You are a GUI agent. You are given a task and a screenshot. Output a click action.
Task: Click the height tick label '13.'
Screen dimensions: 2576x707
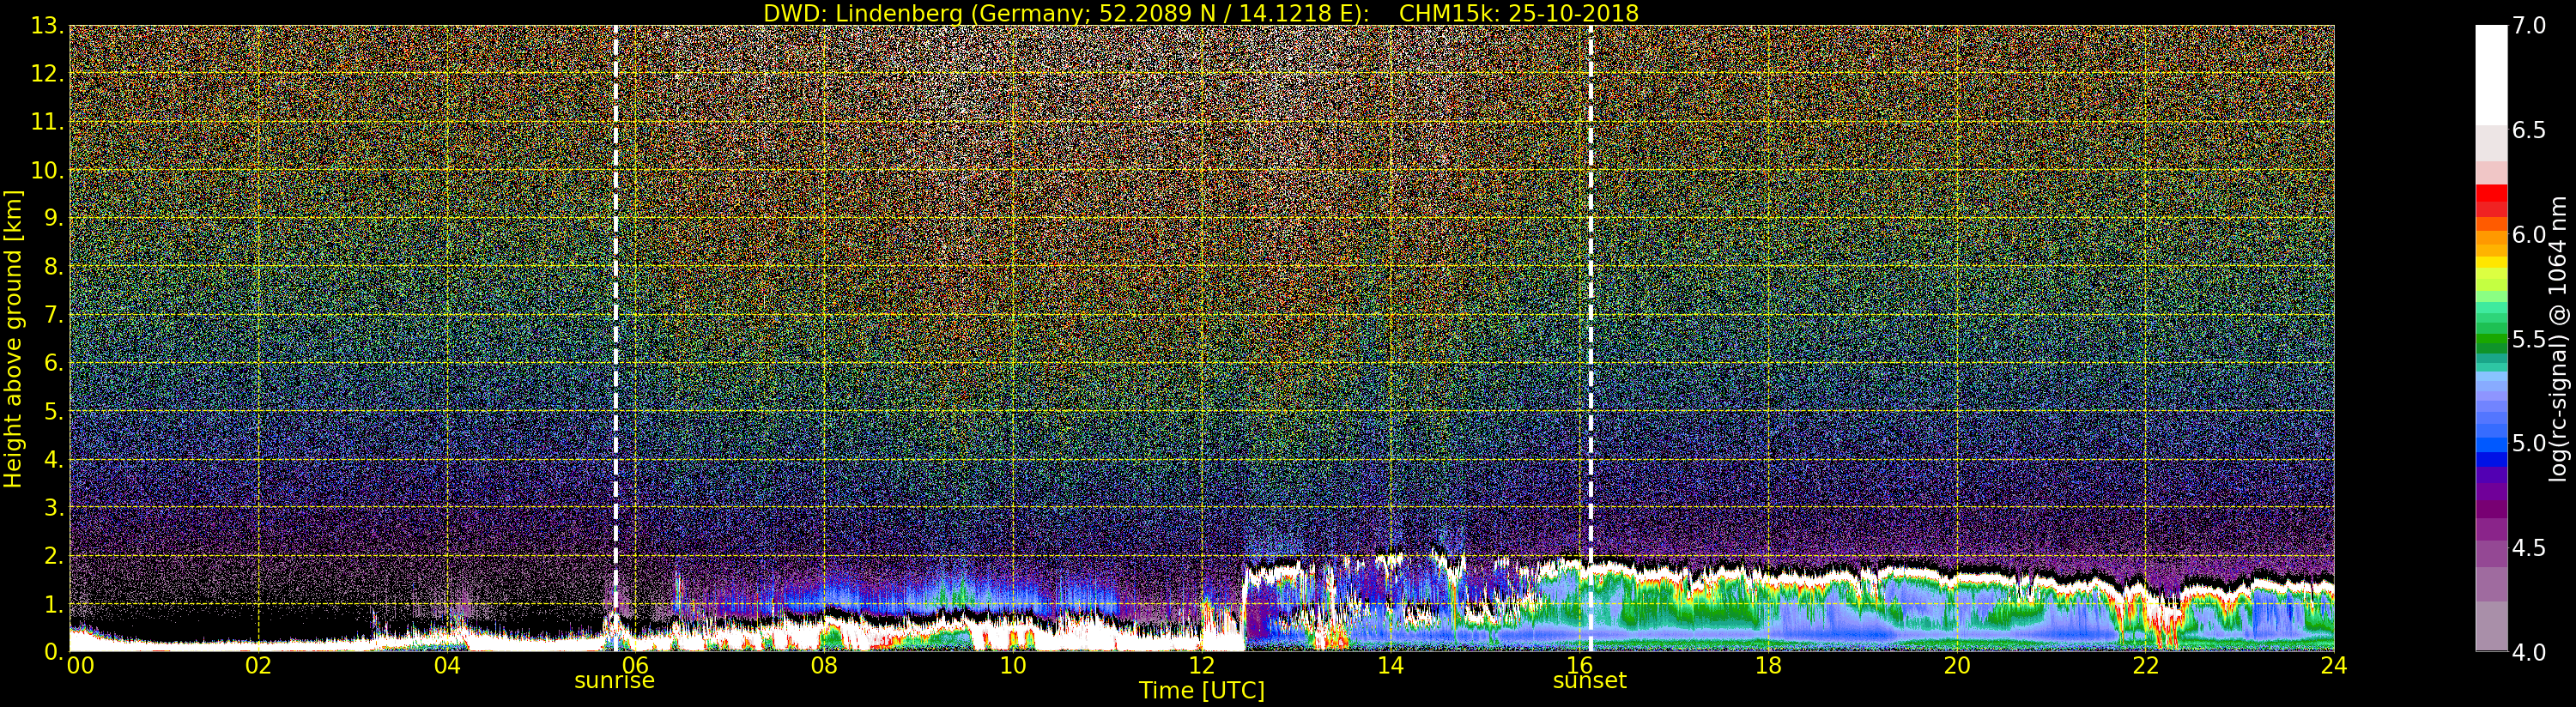click(47, 26)
